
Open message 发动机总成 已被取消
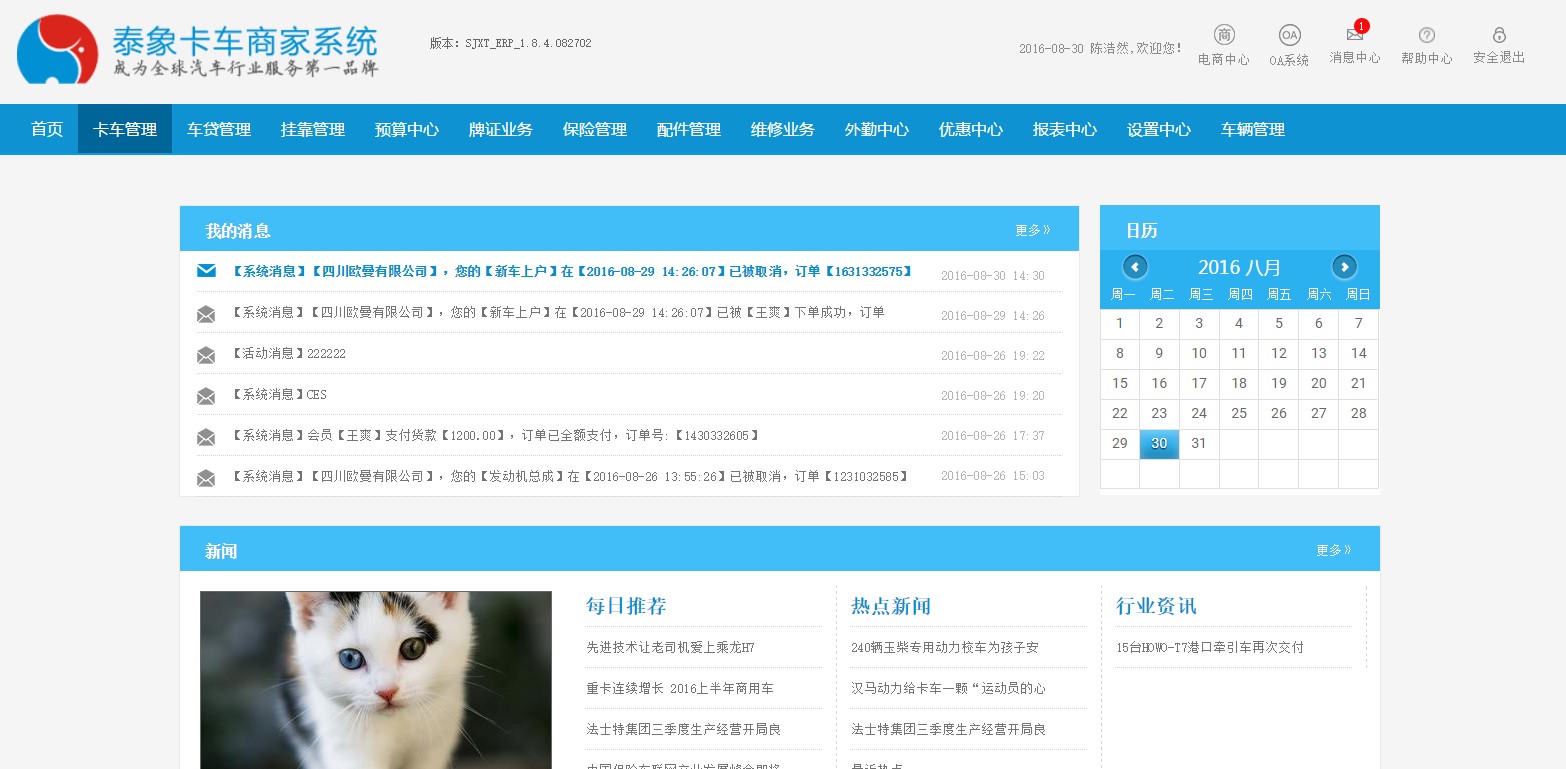click(x=570, y=476)
